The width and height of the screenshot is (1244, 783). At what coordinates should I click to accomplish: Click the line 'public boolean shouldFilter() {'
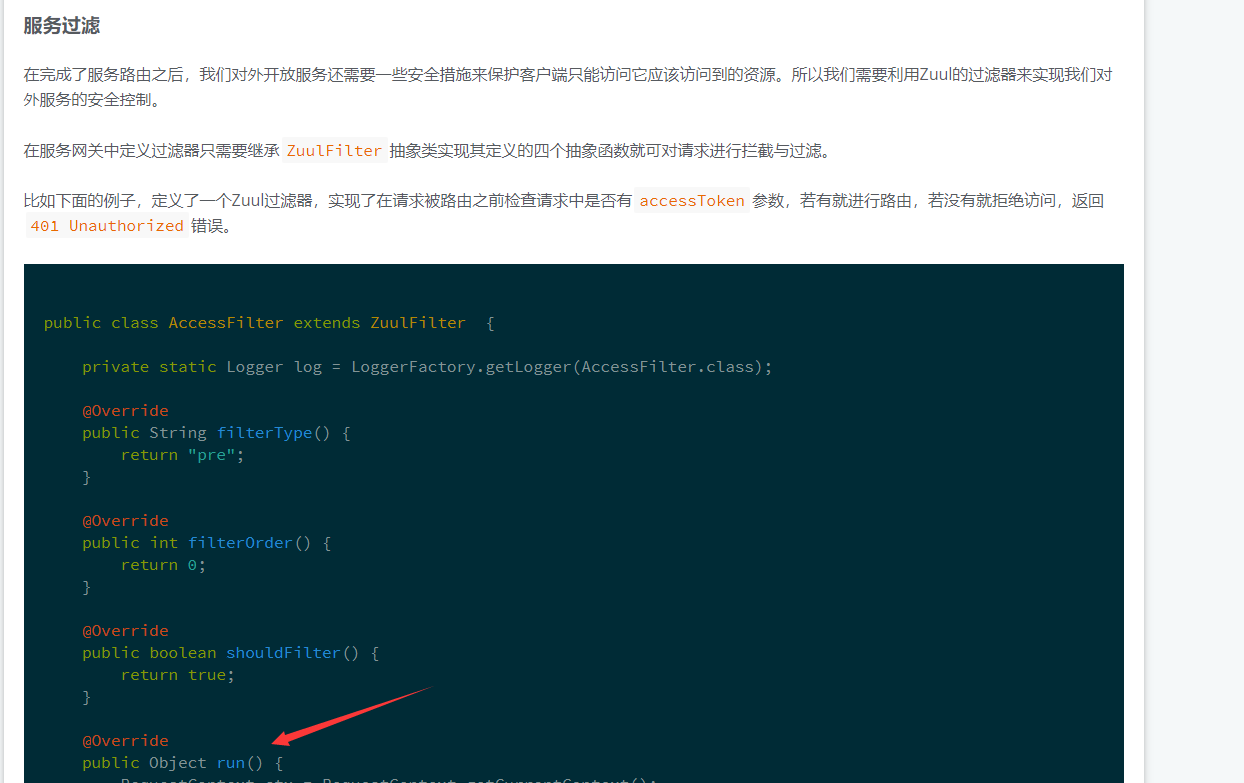pos(231,653)
